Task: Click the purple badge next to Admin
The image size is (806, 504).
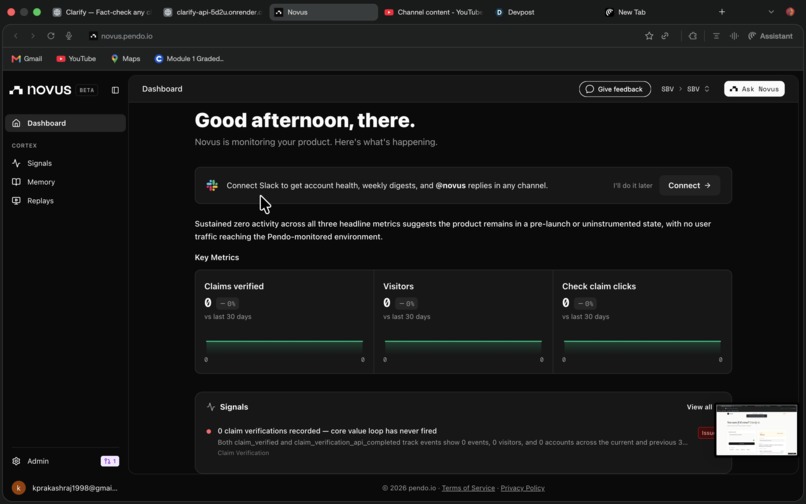Action: (x=109, y=461)
